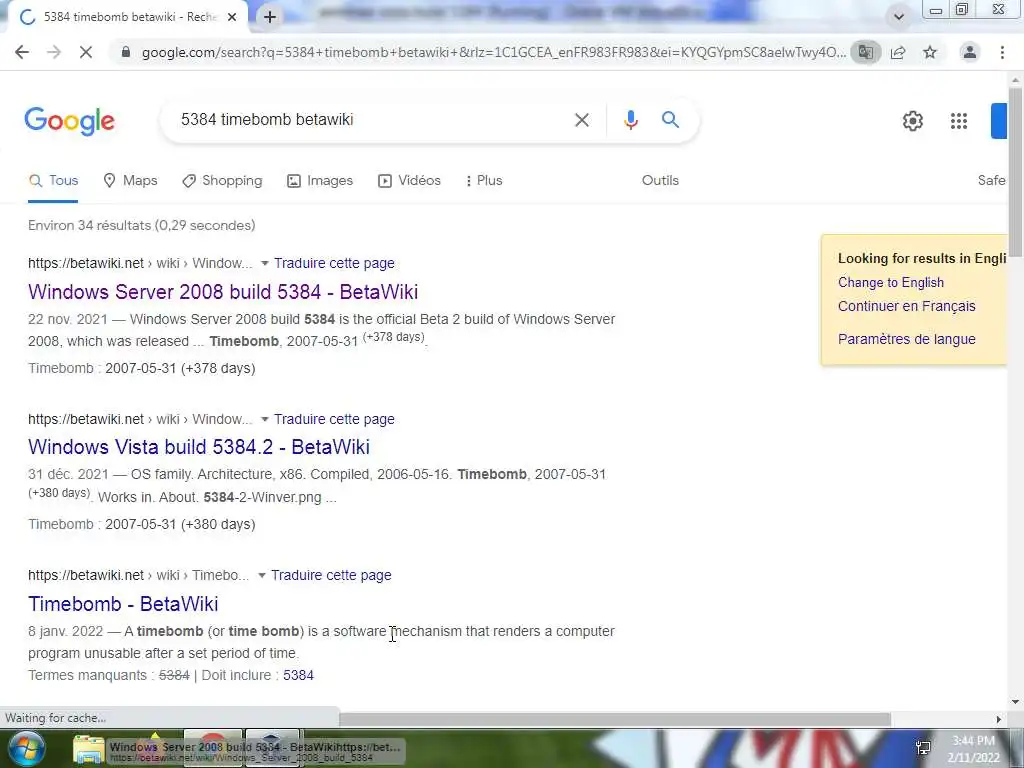Expand dropdown arrow beside first result URL

click(264, 263)
